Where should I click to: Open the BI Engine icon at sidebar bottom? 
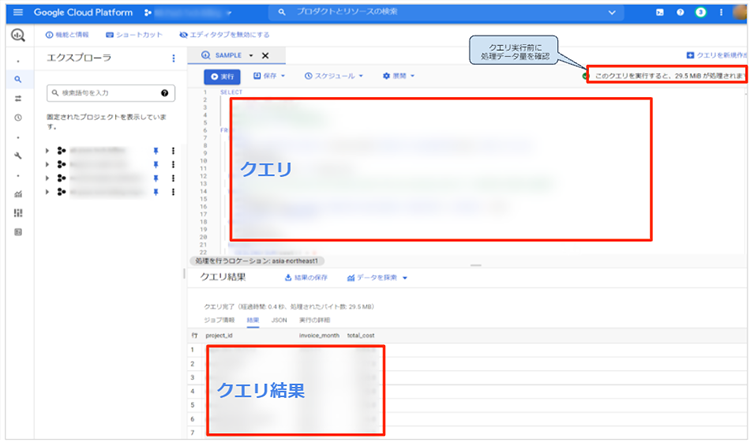tap(18, 232)
